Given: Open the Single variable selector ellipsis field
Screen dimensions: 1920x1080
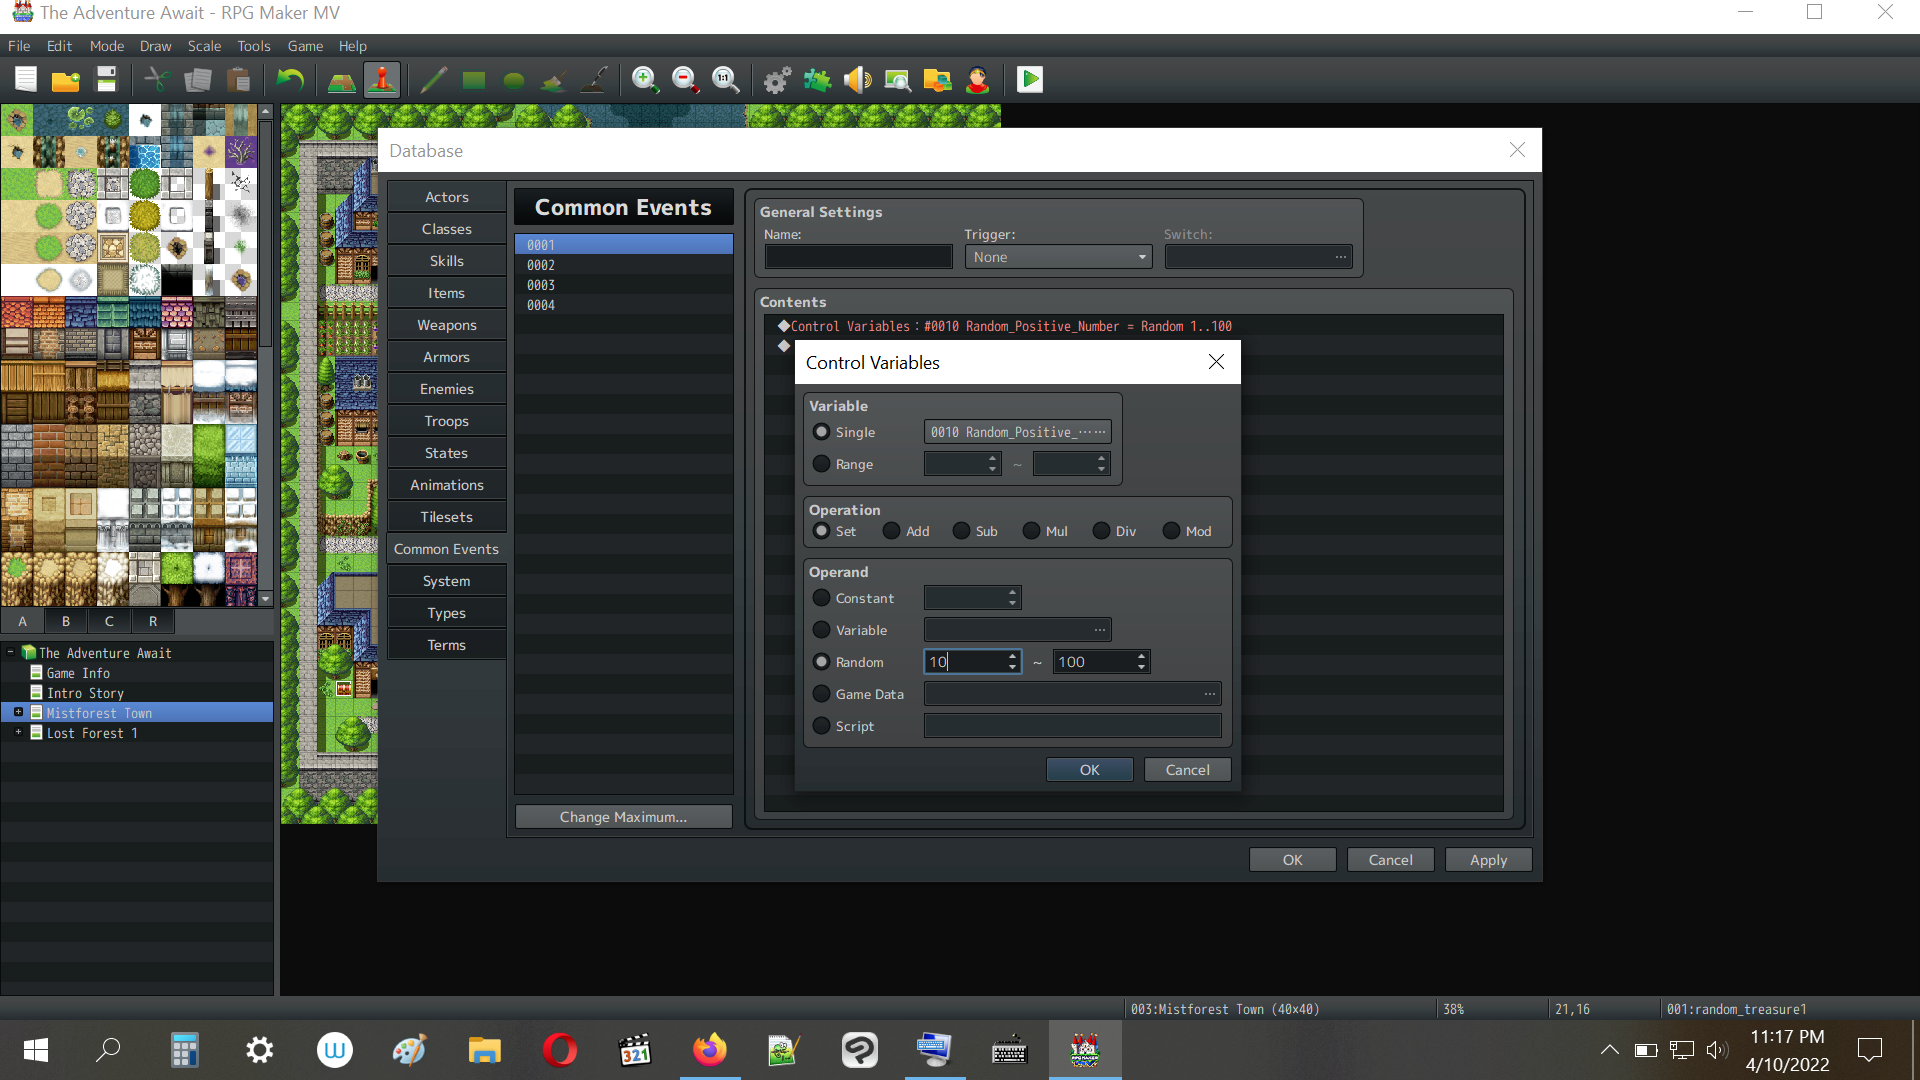Looking at the screenshot, I should [1017, 432].
